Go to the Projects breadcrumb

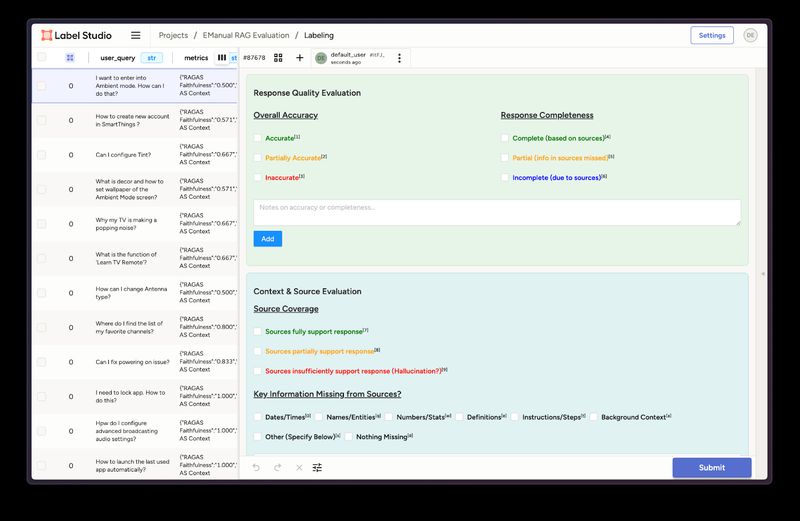point(173,35)
